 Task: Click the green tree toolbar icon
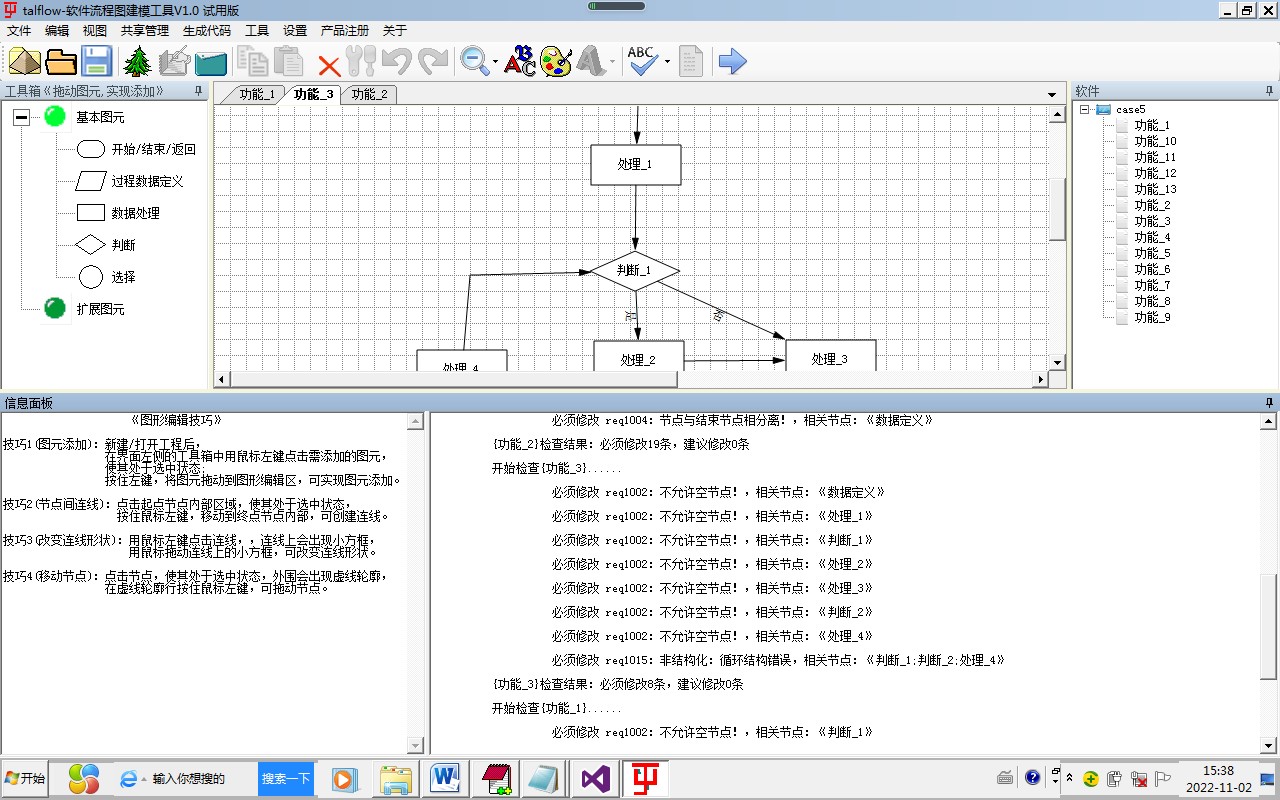pos(137,62)
